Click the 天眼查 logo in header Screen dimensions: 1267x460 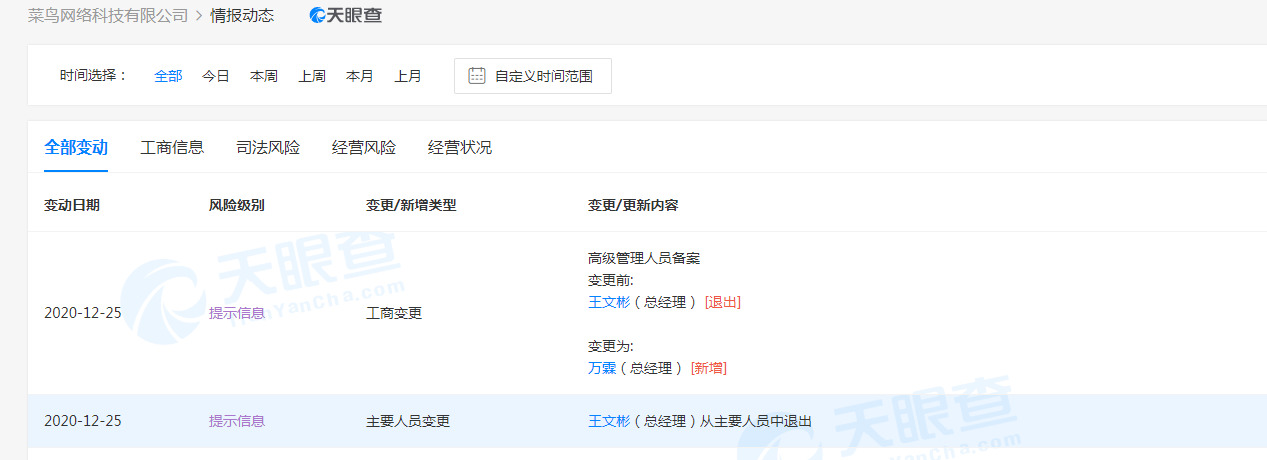346,15
